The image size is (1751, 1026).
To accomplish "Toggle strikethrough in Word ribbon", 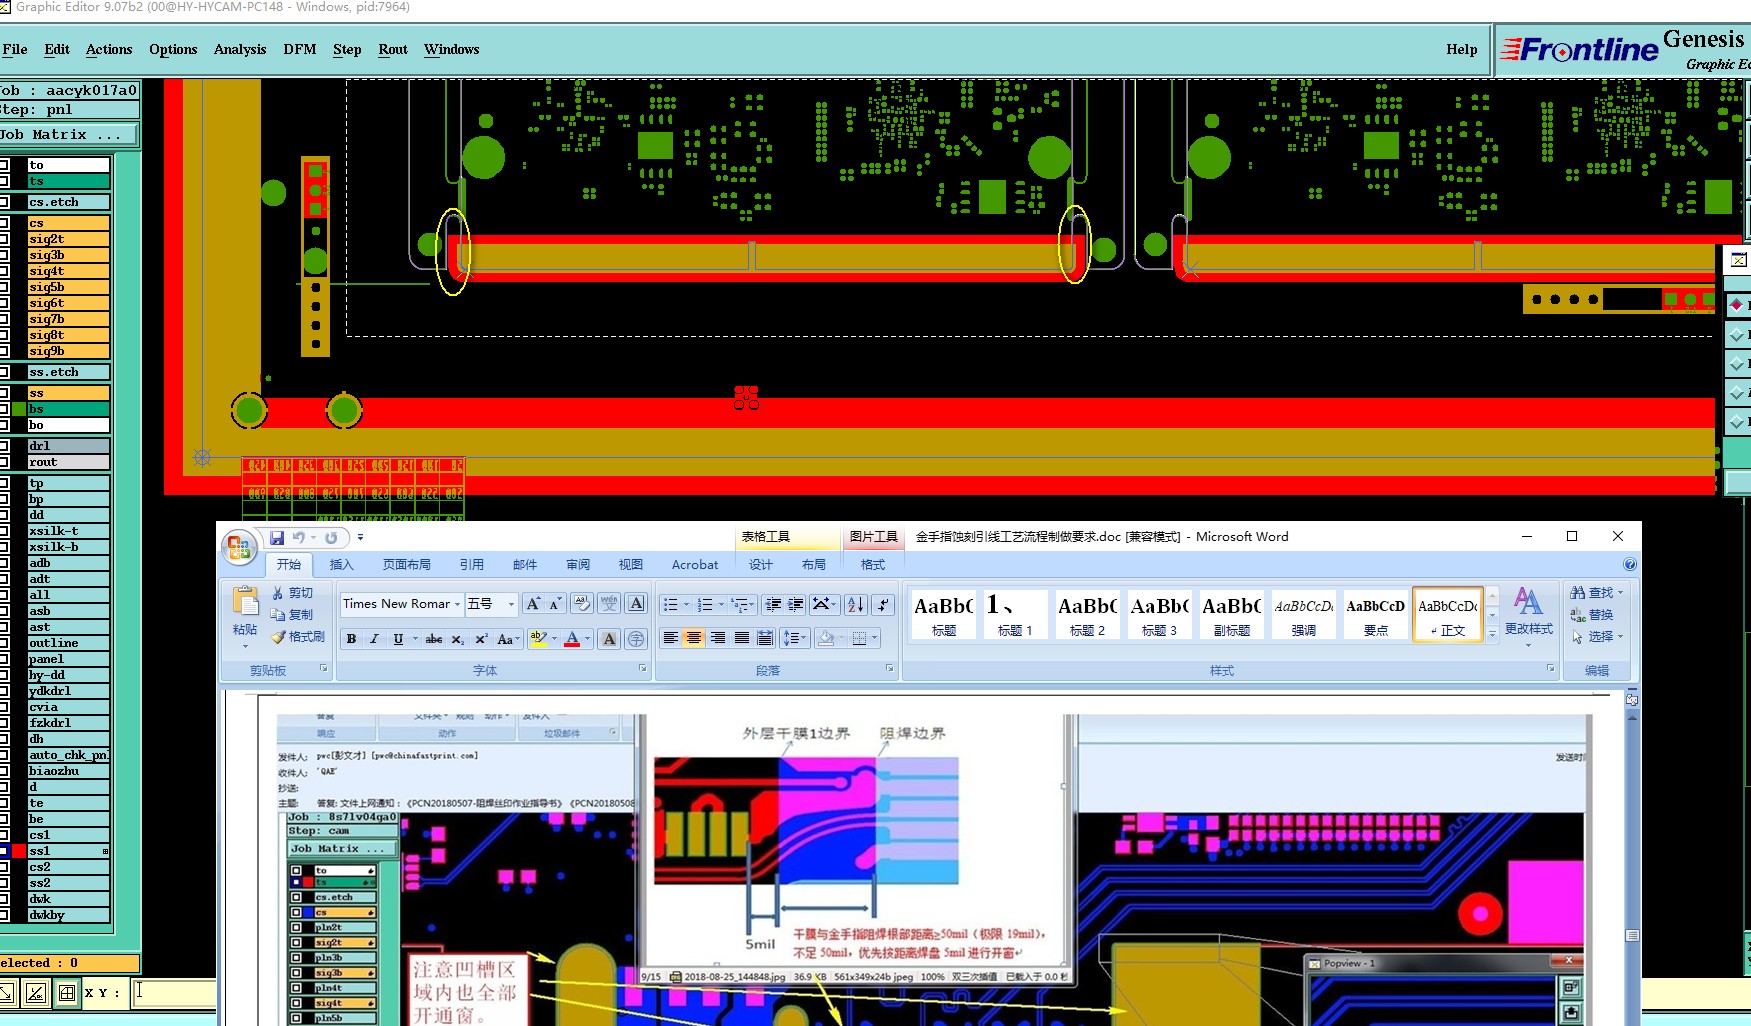I will point(433,639).
